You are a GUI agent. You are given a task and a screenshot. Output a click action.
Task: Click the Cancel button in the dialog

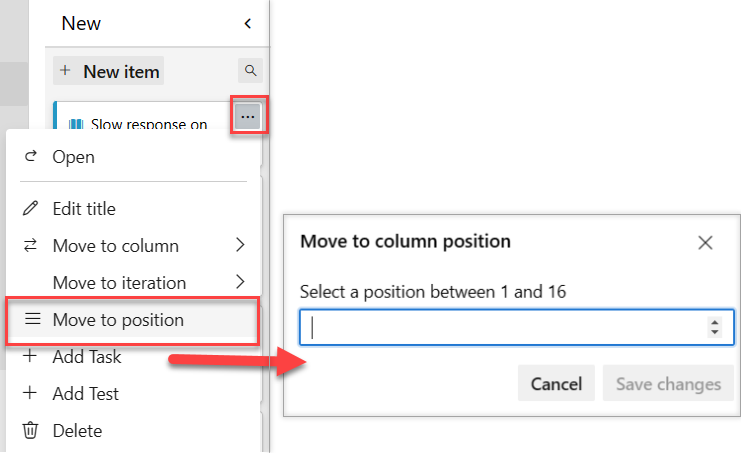coord(556,383)
